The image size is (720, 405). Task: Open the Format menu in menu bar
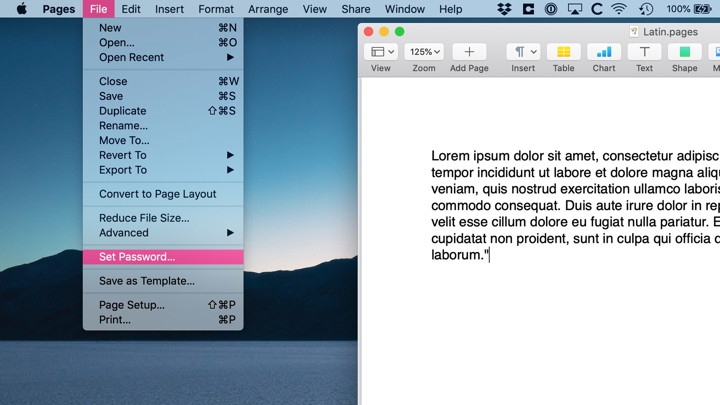(215, 9)
